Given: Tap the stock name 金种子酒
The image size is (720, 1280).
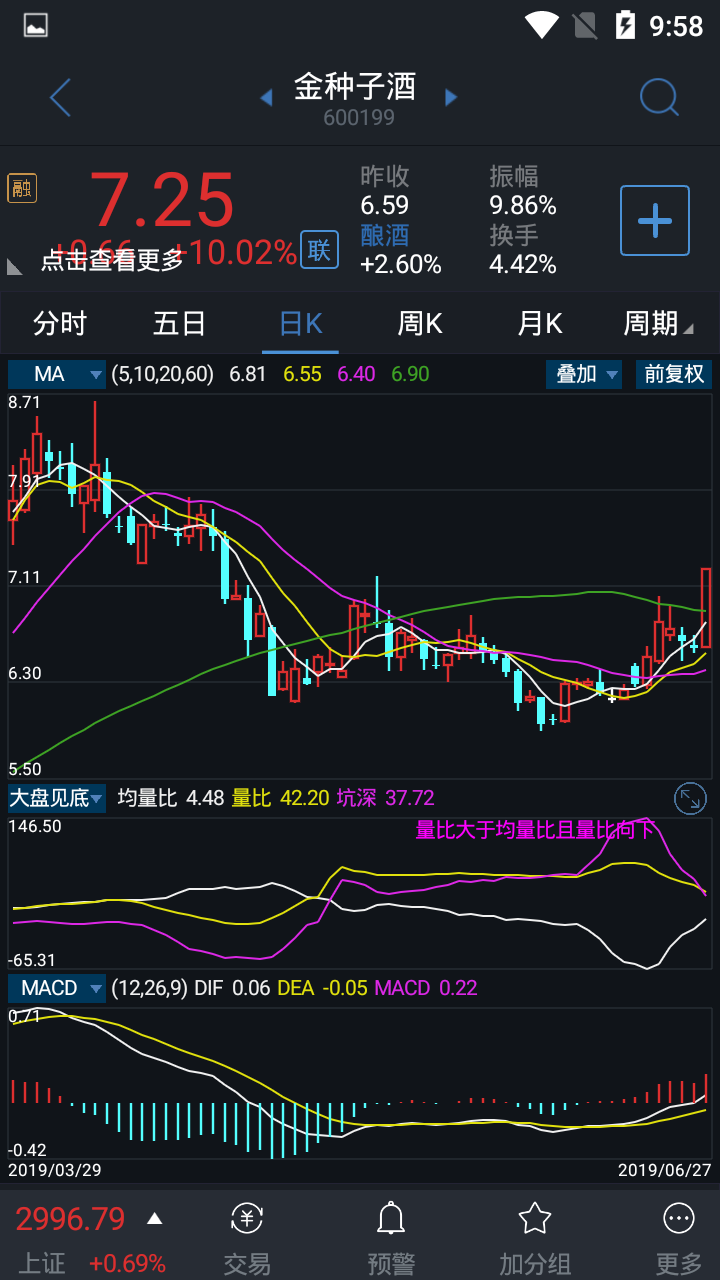Looking at the screenshot, I should tap(355, 87).
